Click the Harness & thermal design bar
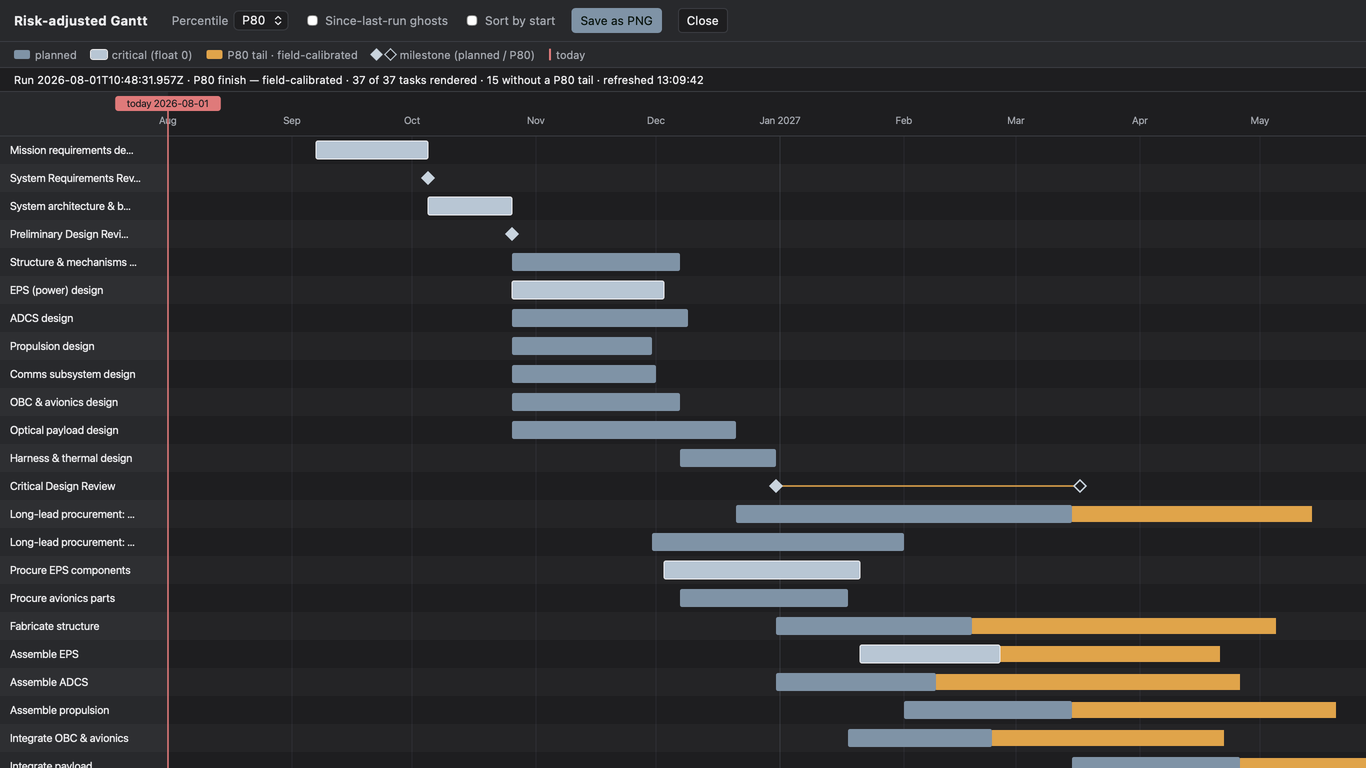1366x768 pixels. [728, 458]
